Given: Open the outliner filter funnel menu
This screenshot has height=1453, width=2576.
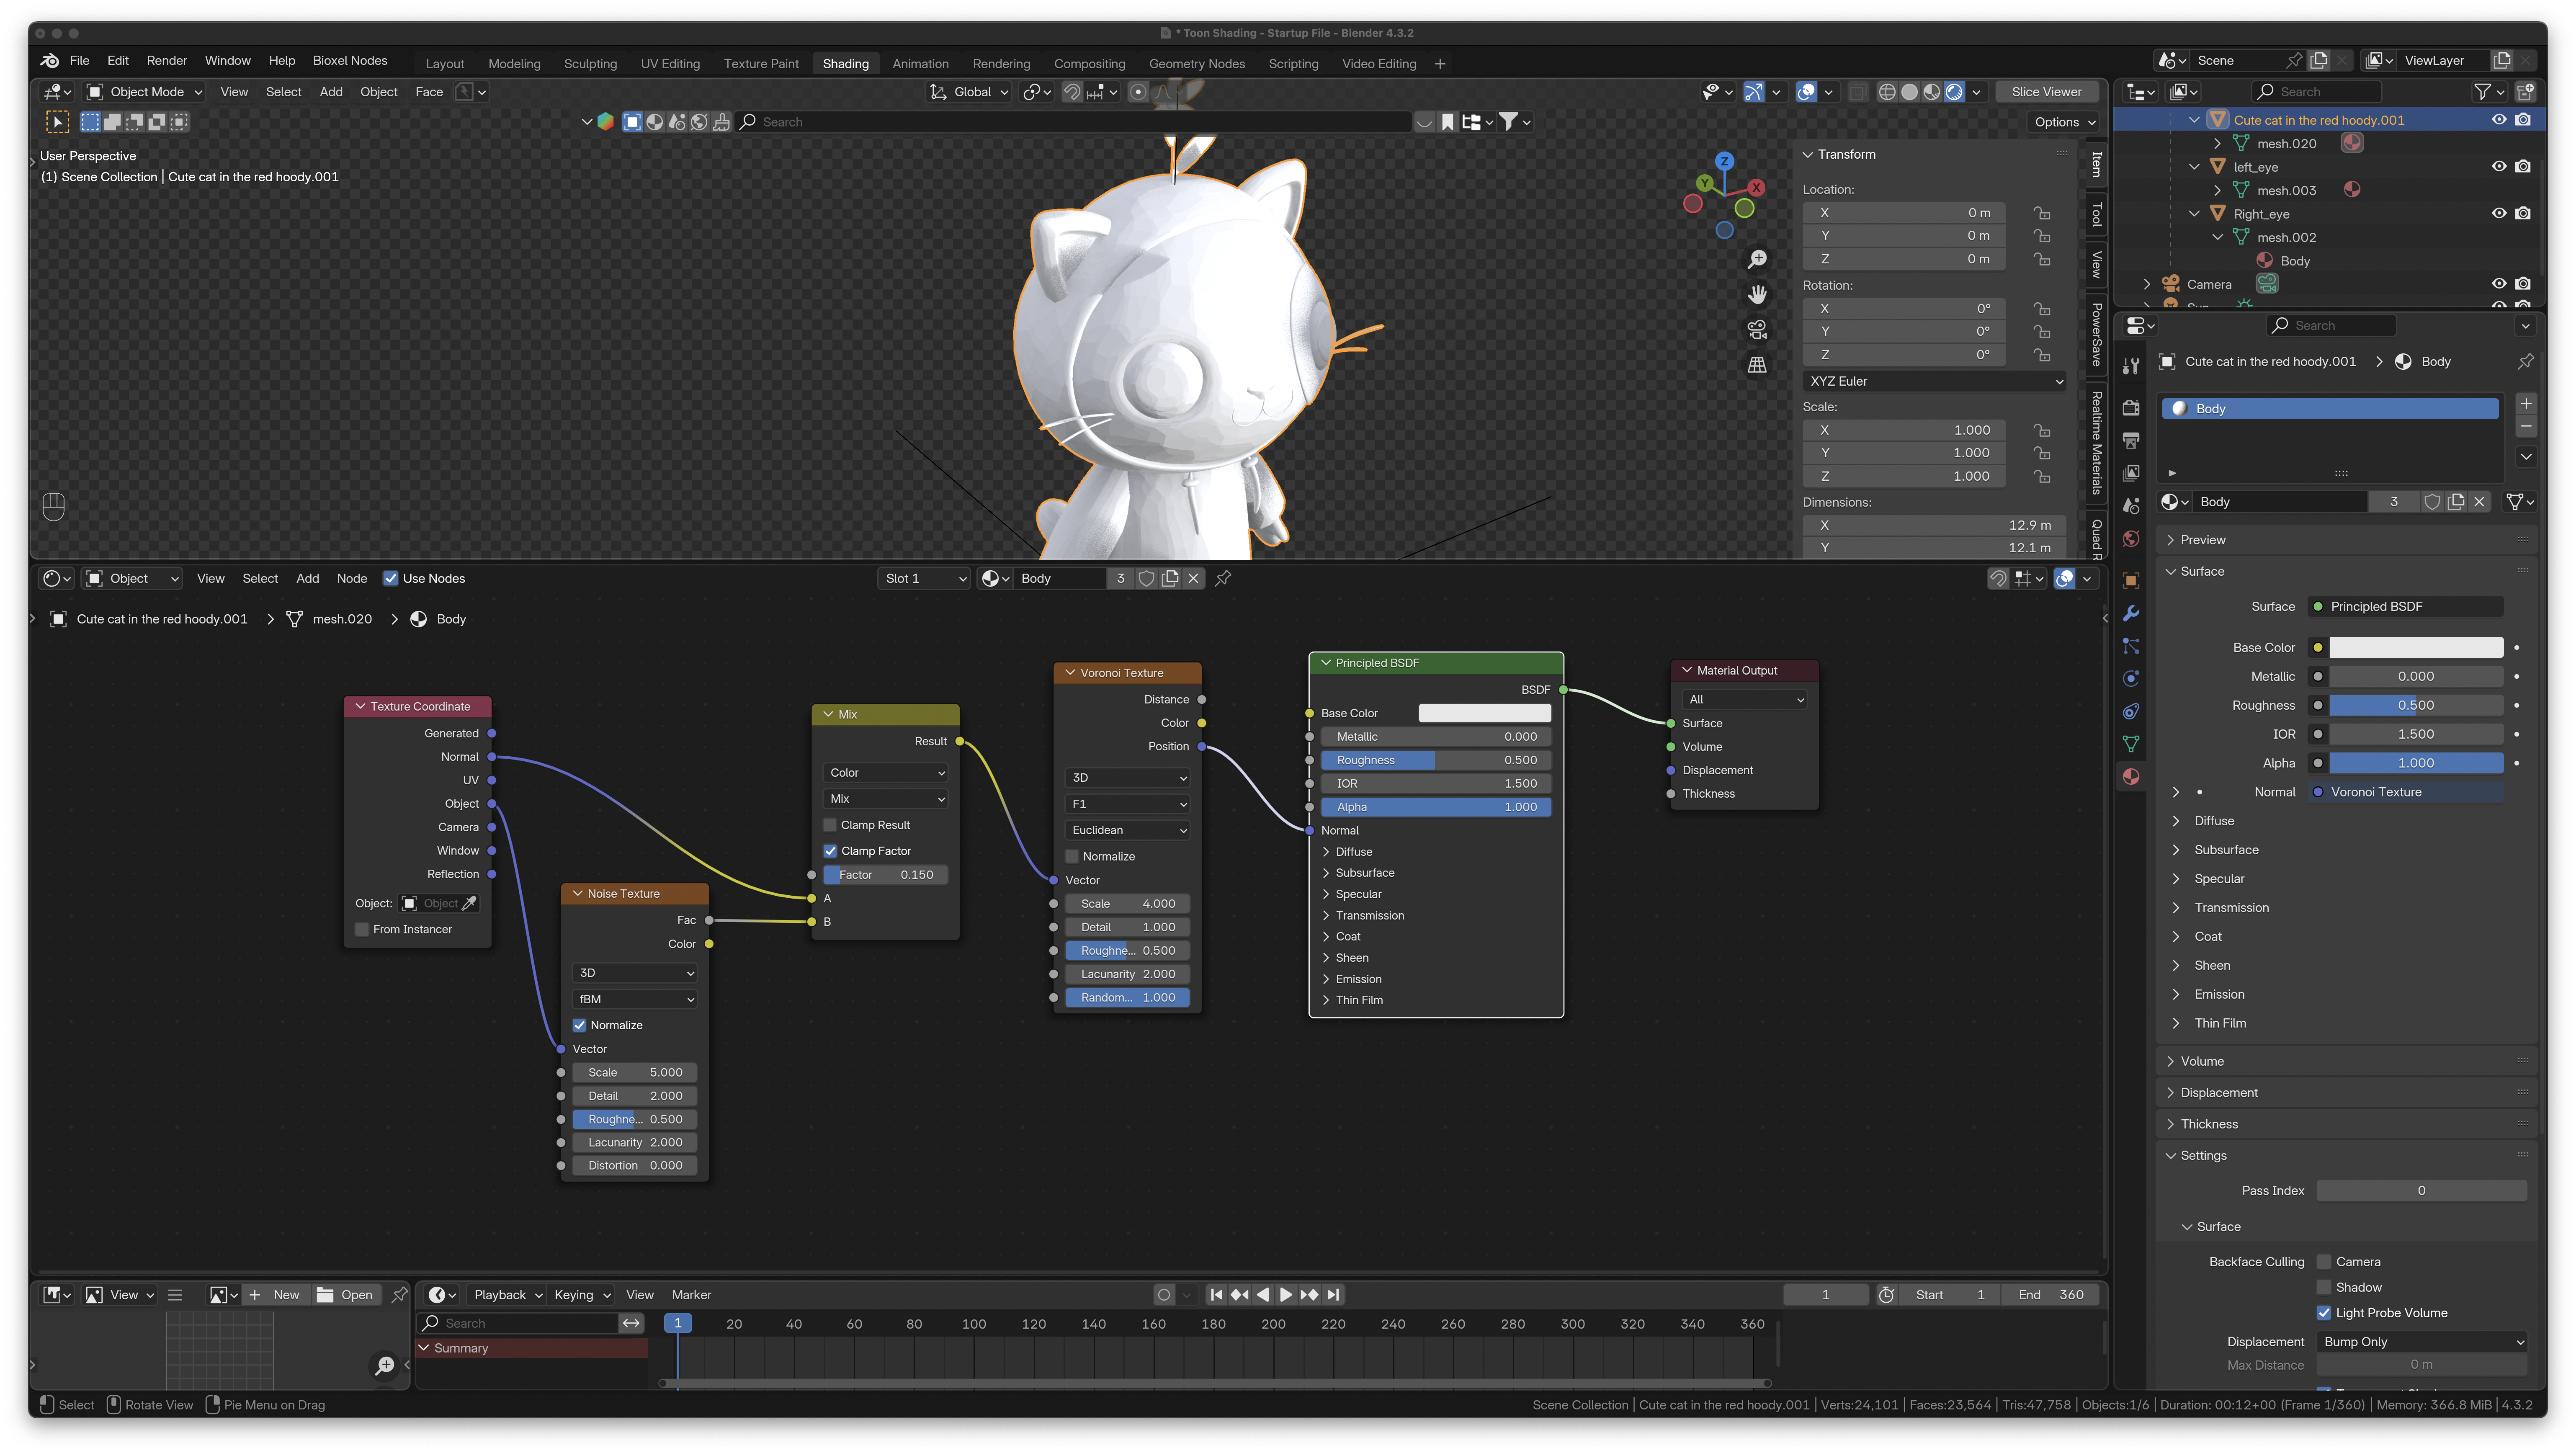Looking at the screenshot, I should pyautogui.click(x=2488, y=92).
